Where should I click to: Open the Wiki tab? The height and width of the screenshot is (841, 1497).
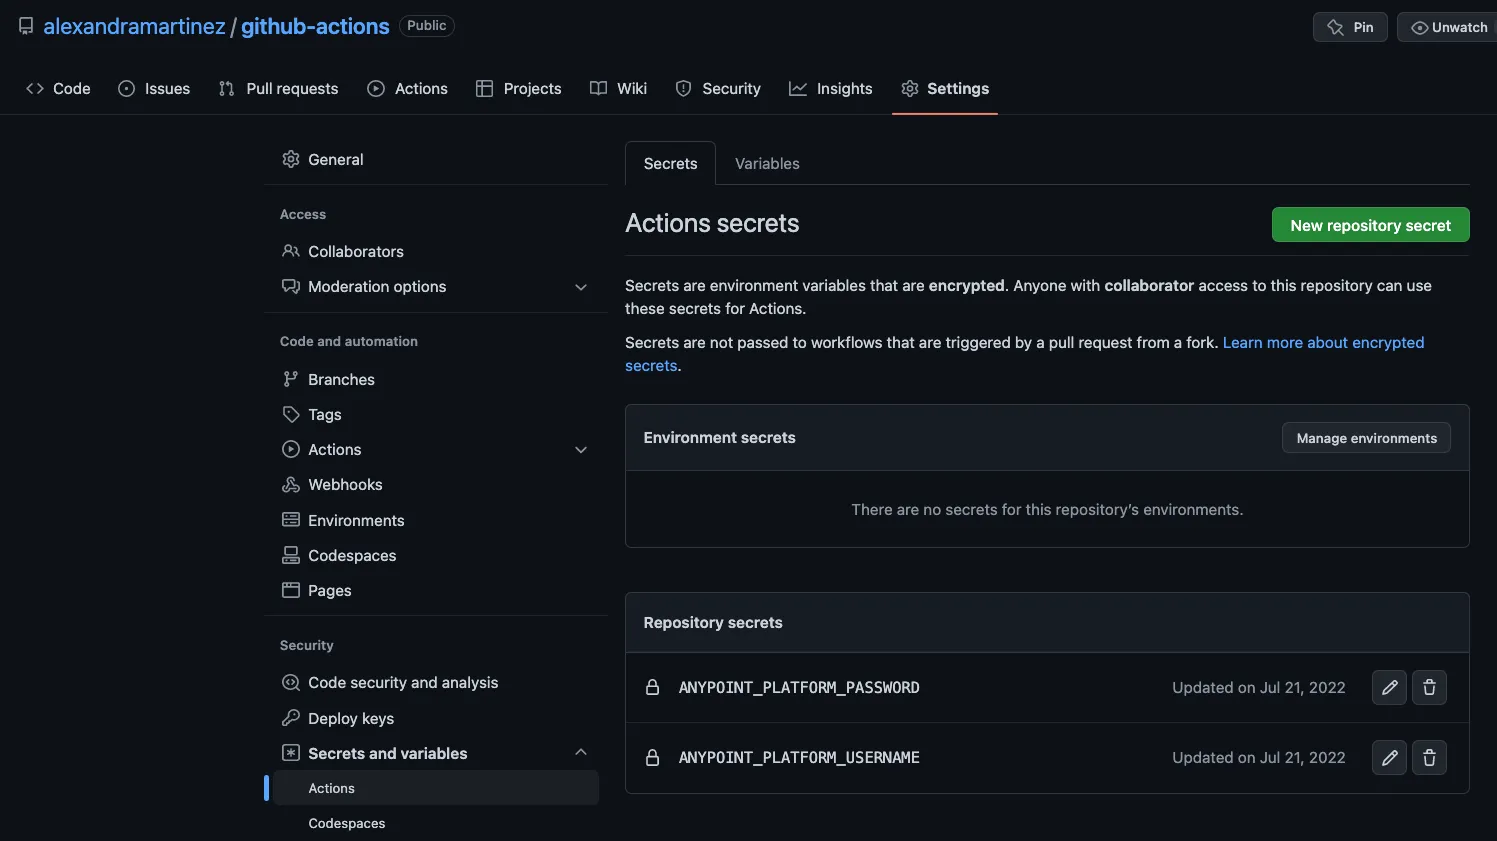[618, 88]
